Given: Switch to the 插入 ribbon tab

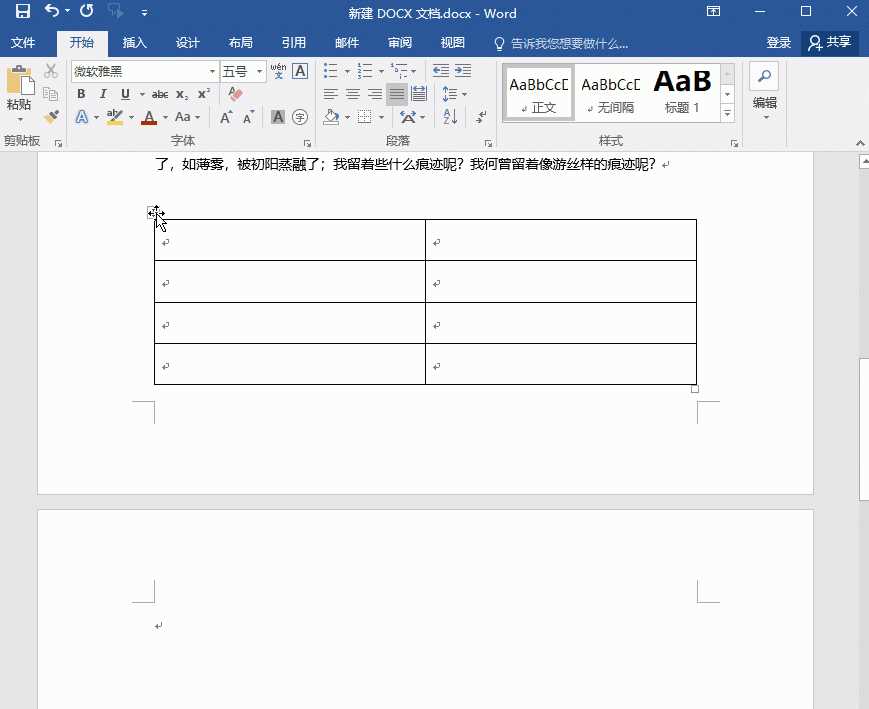Looking at the screenshot, I should tap(135, 43).
